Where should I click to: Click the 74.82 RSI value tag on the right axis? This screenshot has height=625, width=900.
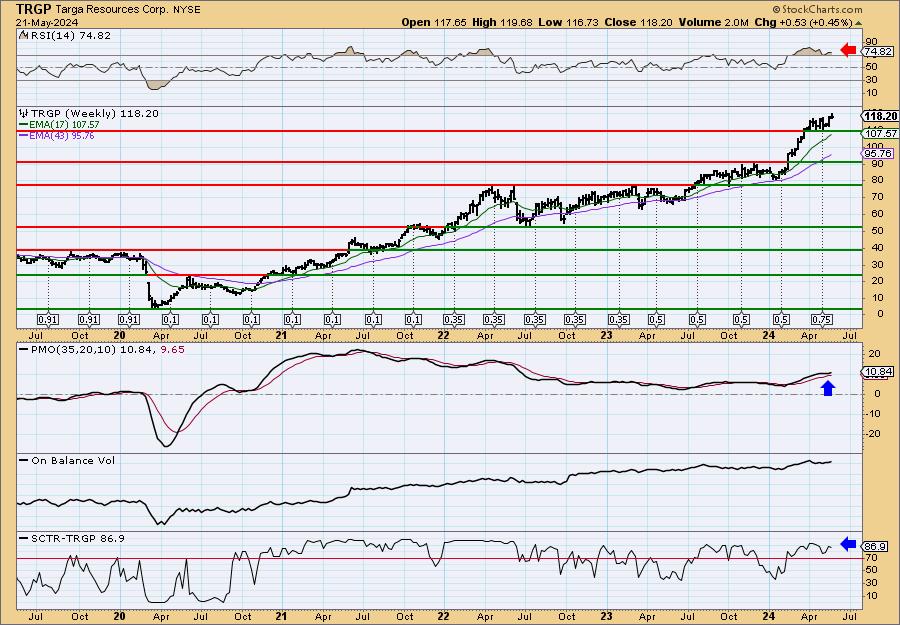click(878, 52)
